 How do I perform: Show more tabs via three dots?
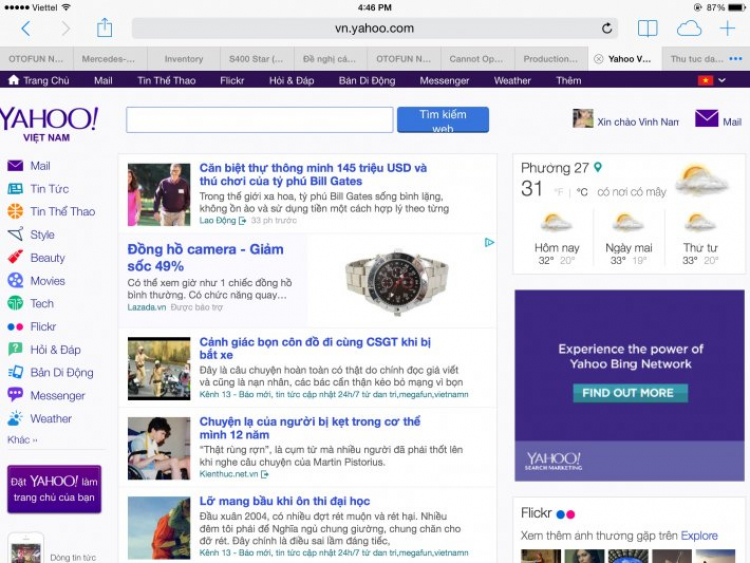pyautogui.click(x=735, y=59)
